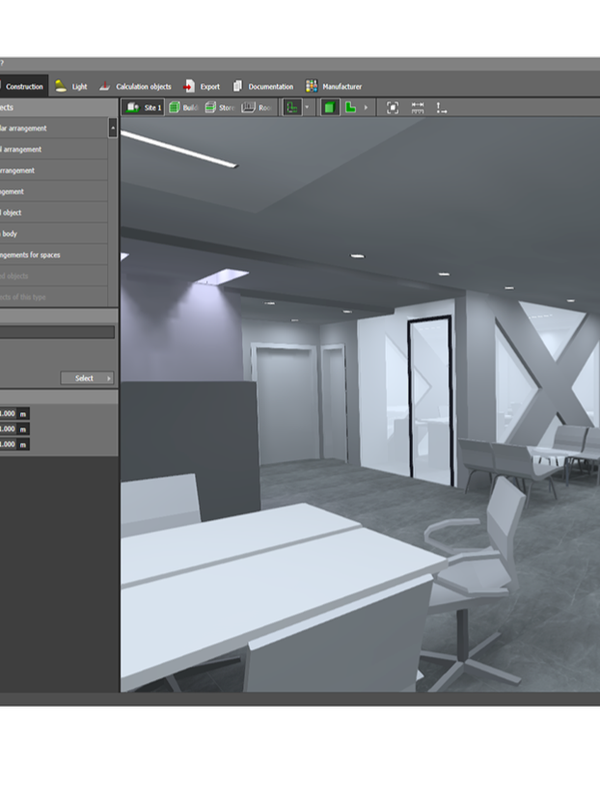
Task: Click the fit-to-view frame icon
Action: click(x=392, y=107)
